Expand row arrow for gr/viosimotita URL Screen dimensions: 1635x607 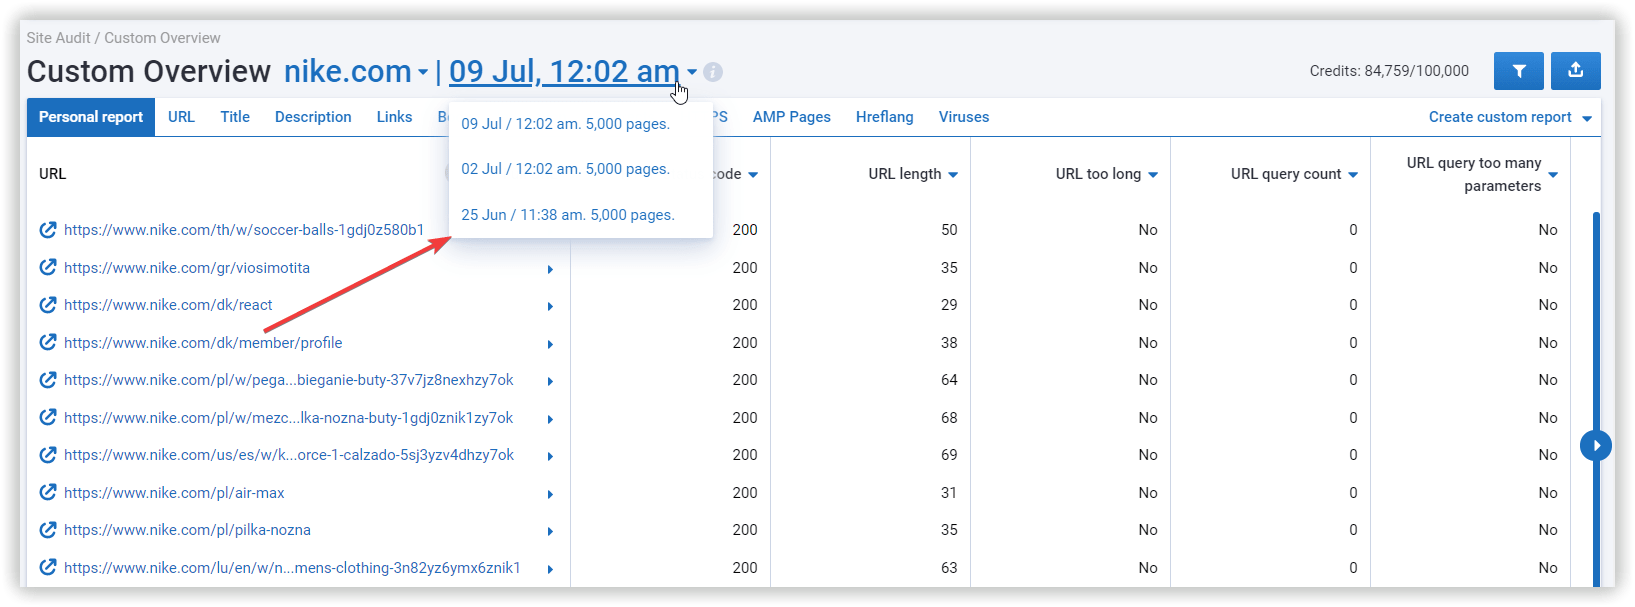coord(550,269)
